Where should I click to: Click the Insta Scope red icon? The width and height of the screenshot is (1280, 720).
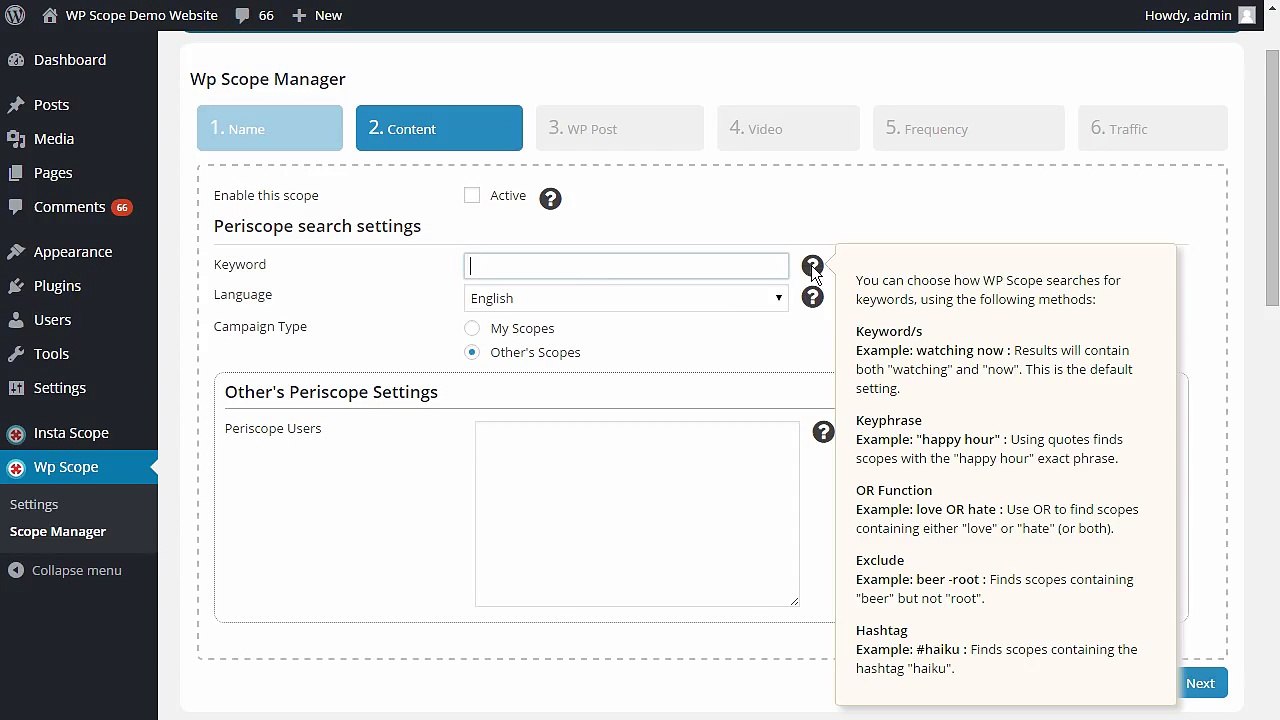point(16,434)
